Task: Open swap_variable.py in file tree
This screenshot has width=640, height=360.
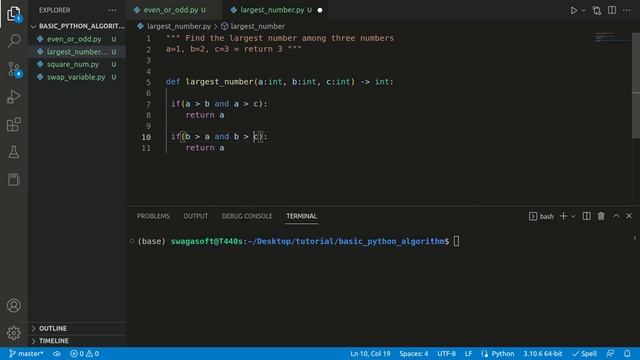Action: pos(77,77)
